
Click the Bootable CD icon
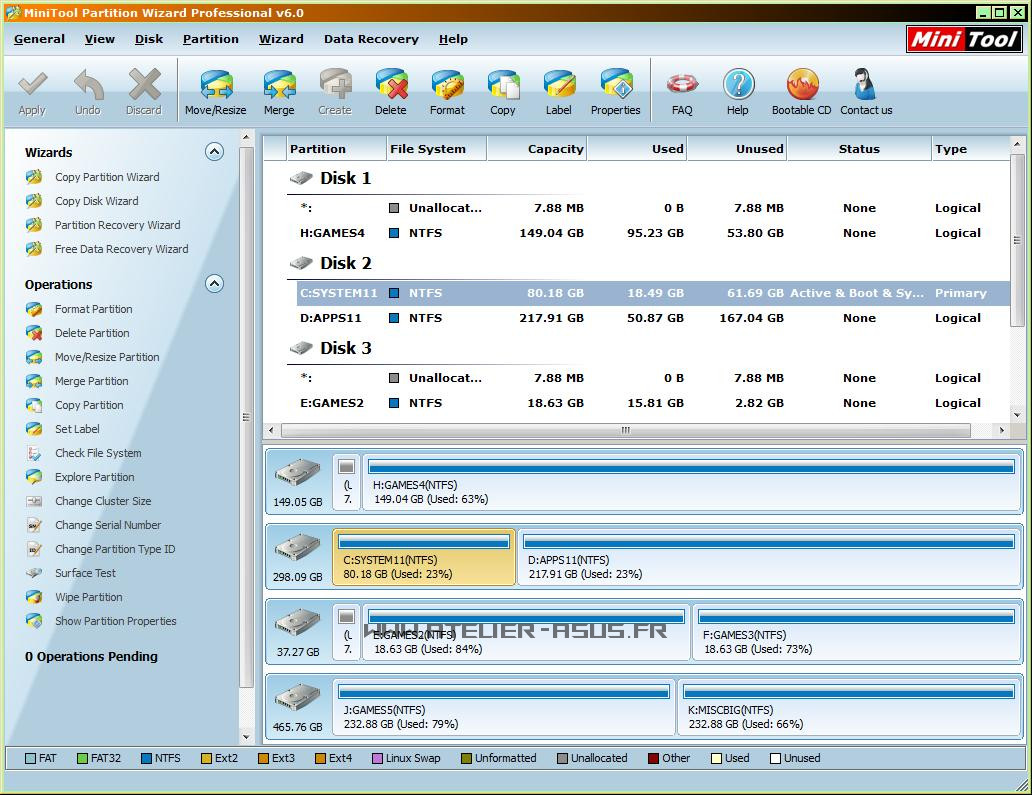(801, 92)
